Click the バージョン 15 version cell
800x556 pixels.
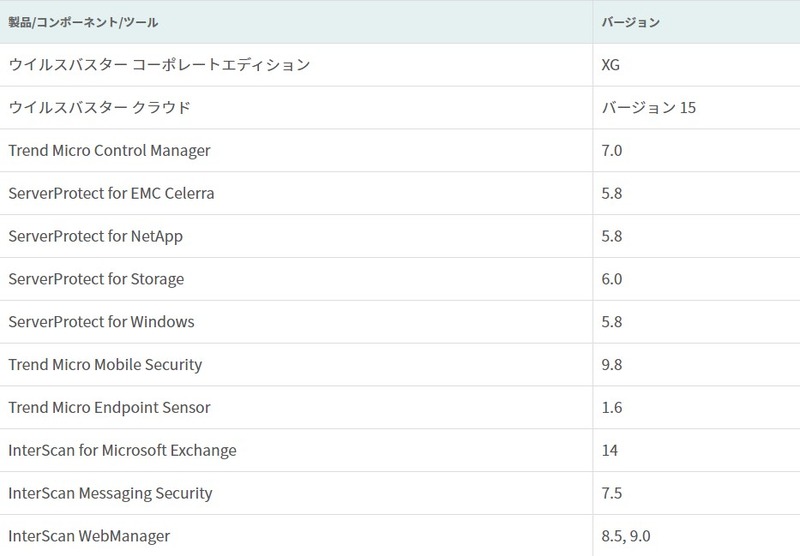(648, 108)
